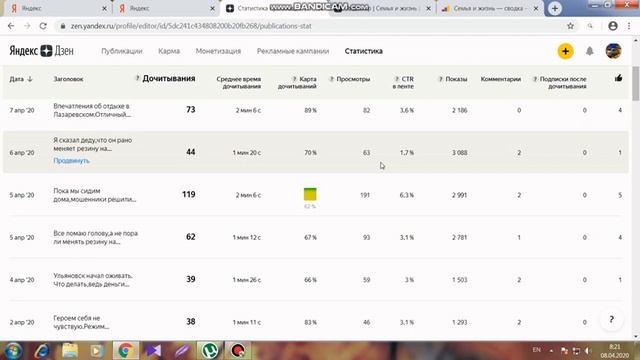This screenshot has height=360, width=640.
Task: Click the thumbs-up likes column icon
Action: [618, 78]
